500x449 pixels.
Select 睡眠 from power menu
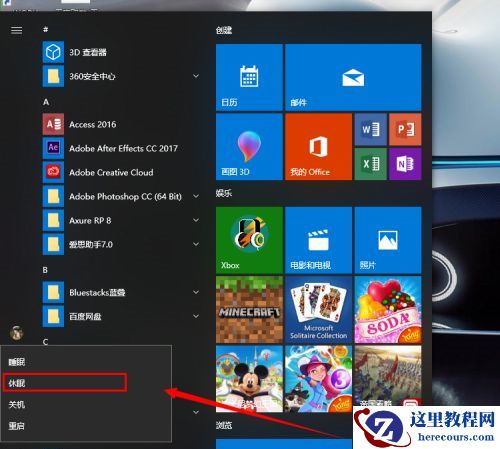[86, 362]
